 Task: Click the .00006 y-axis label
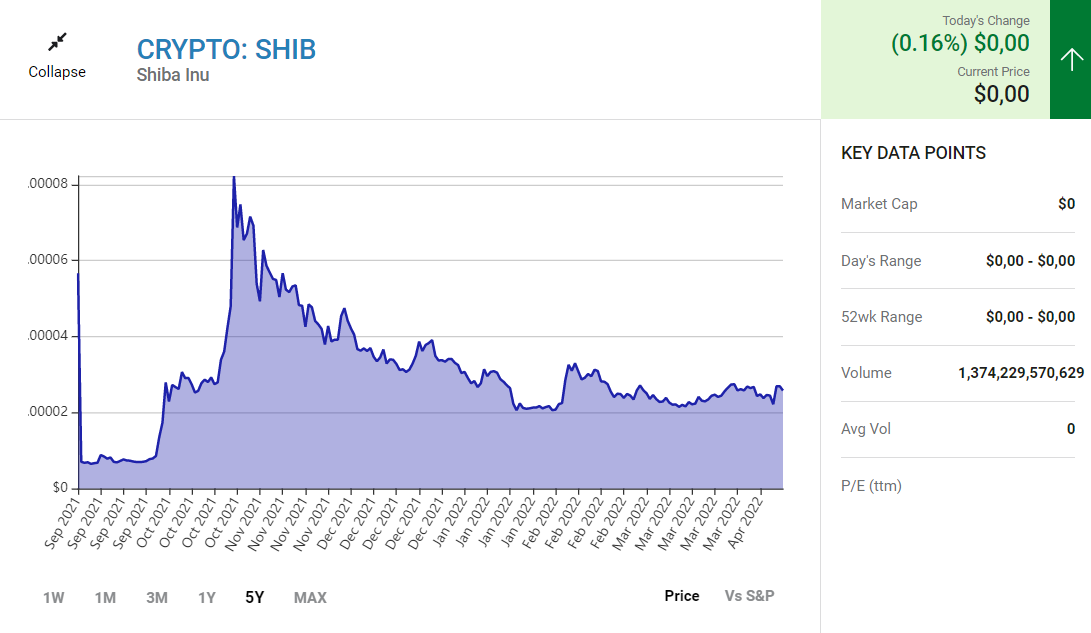pyautogui.click(x=48, y=260)
